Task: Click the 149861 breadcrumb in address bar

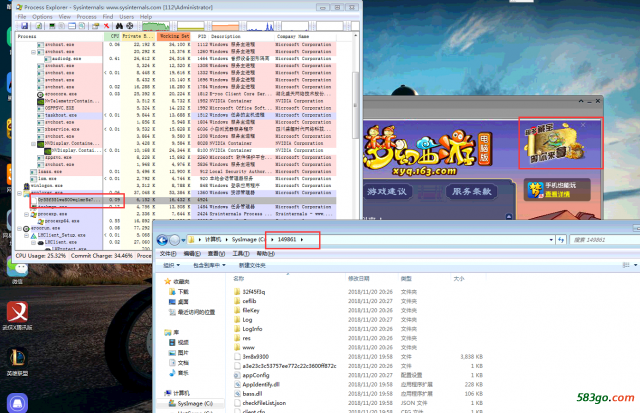Action: click(x=287, y=240)
